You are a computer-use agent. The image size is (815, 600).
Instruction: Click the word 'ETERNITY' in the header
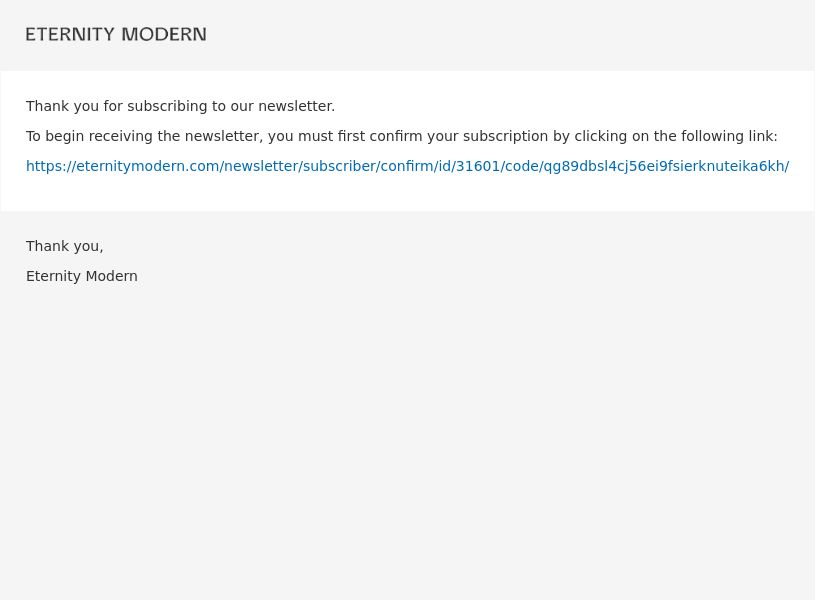[70, 34]
